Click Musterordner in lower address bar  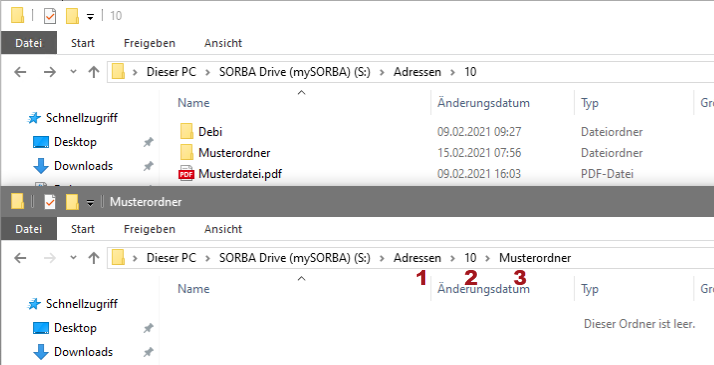point(535,258)
